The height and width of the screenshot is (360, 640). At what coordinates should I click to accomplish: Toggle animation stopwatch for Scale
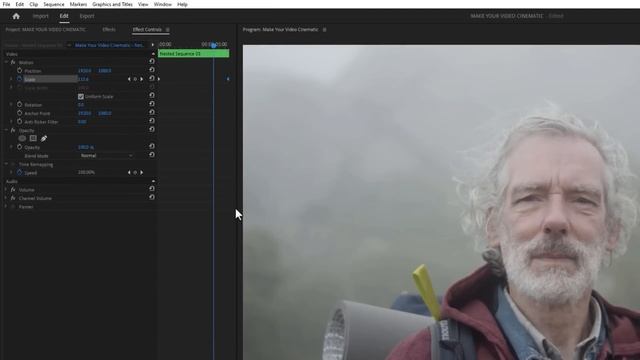(20, 79)
